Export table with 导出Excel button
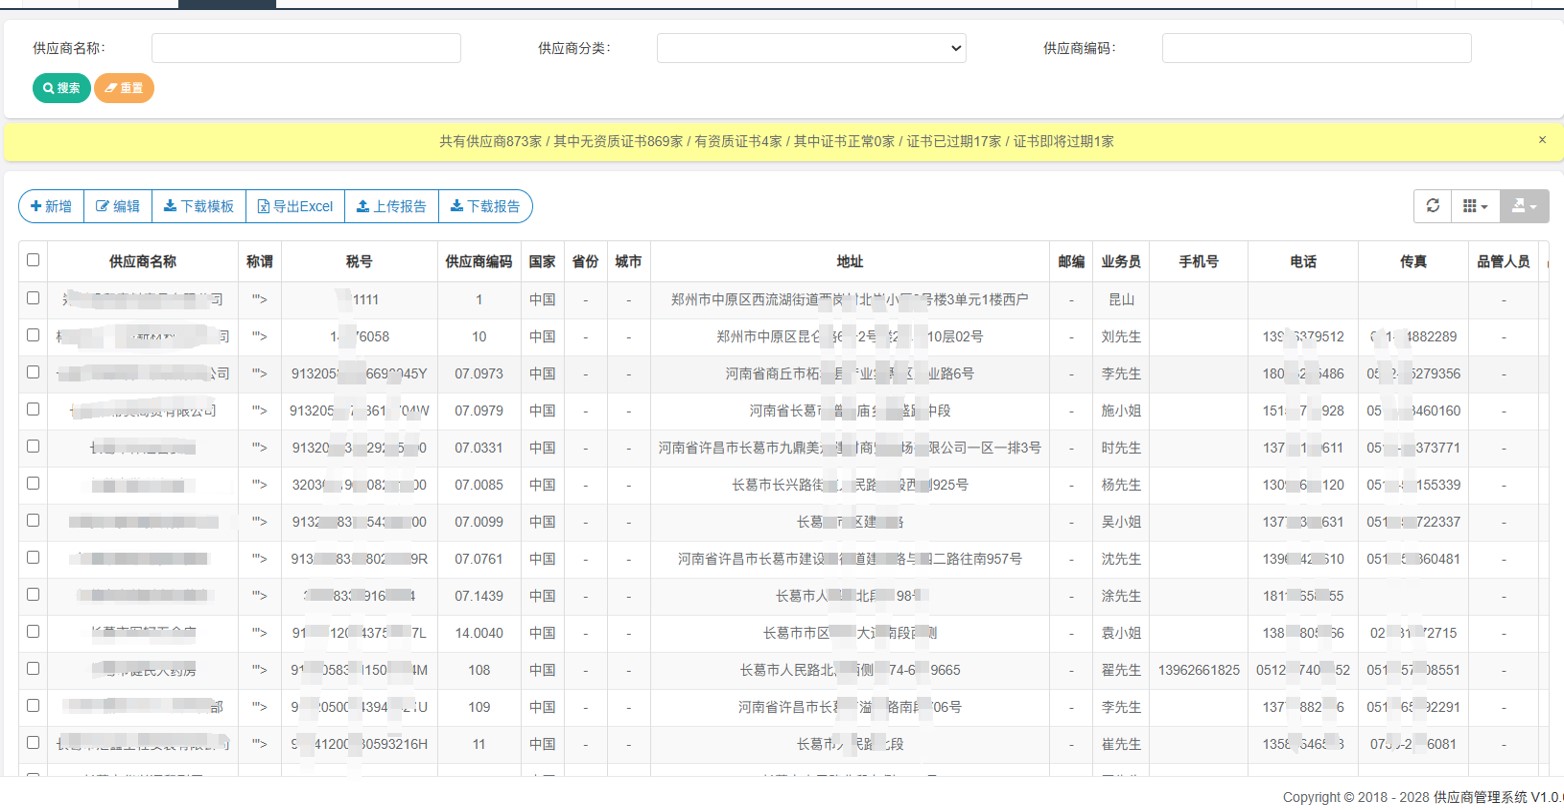The image size is (1564, 810). [295, 206]
